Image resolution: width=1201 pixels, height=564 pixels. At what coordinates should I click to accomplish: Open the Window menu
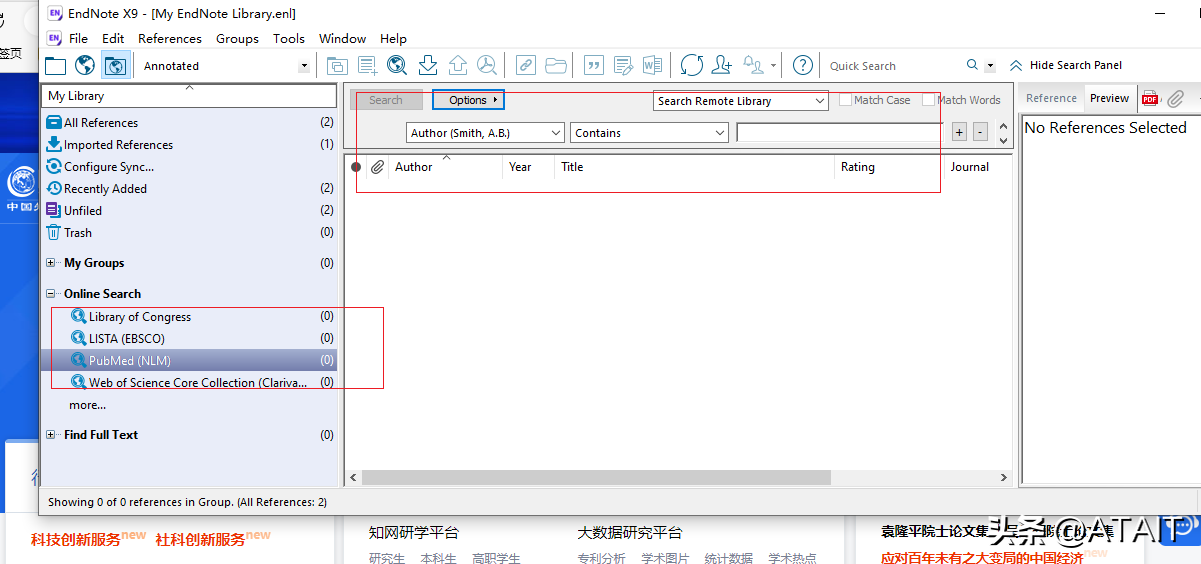click(x=342, y=38)
